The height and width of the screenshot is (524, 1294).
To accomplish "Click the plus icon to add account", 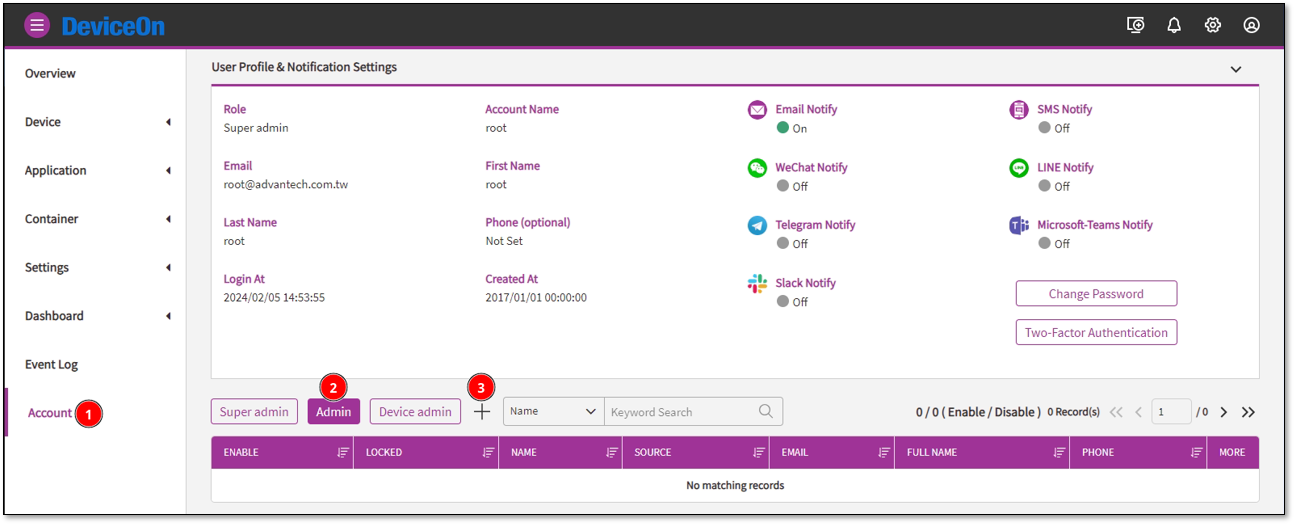I will pos(482,412).
